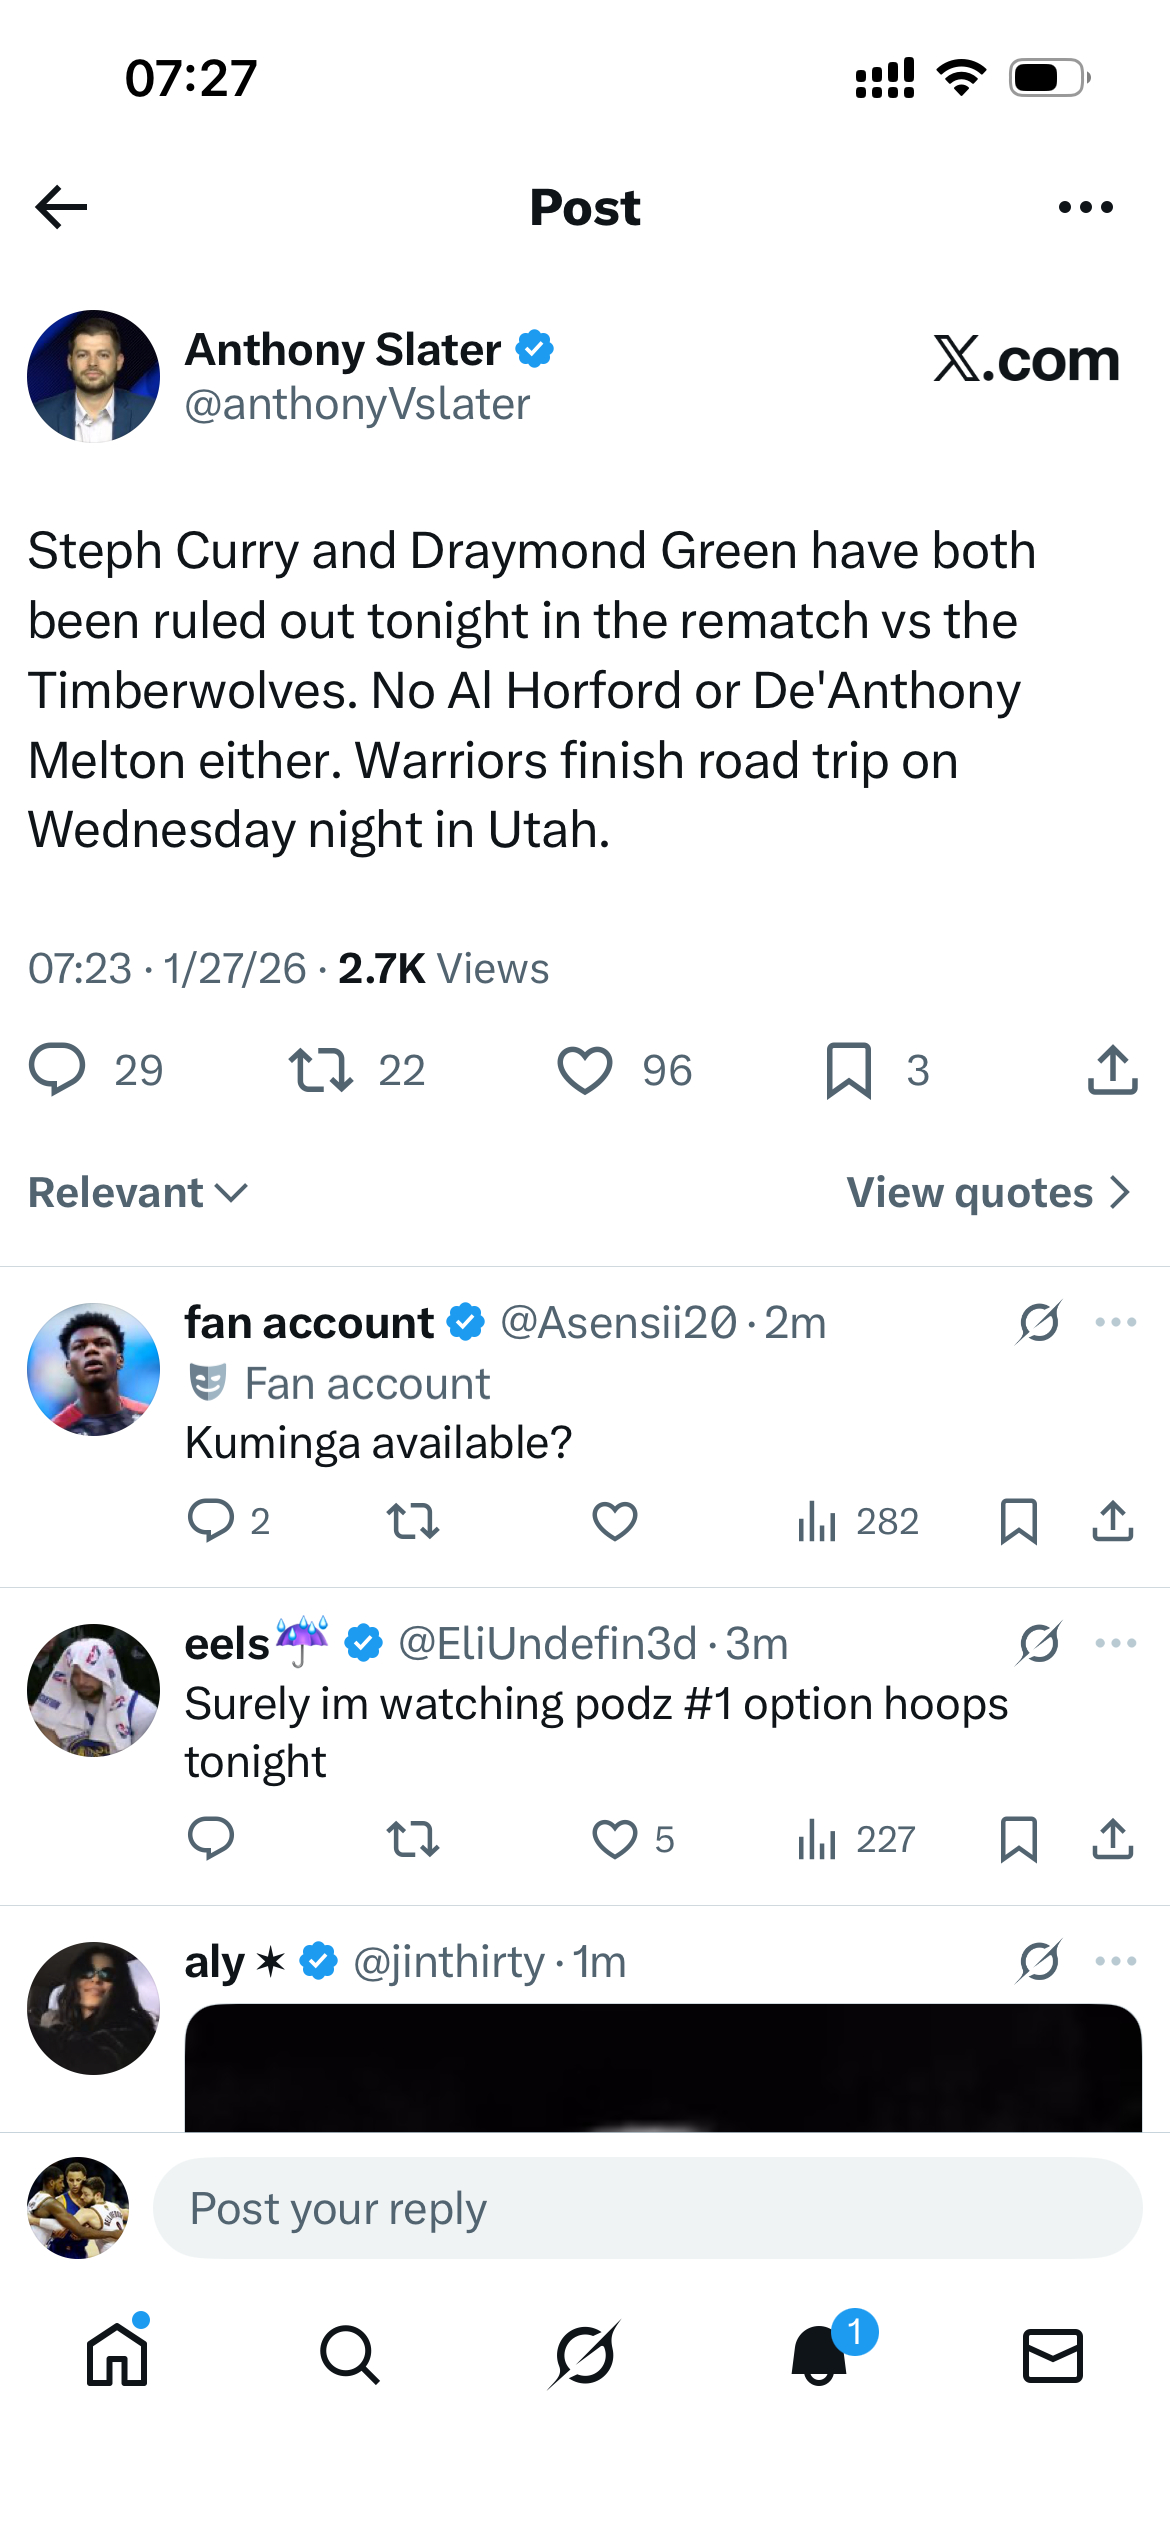Switch to the Search tab
This screenshot has width=1170, height=2532.
[x=350, y=2355]
